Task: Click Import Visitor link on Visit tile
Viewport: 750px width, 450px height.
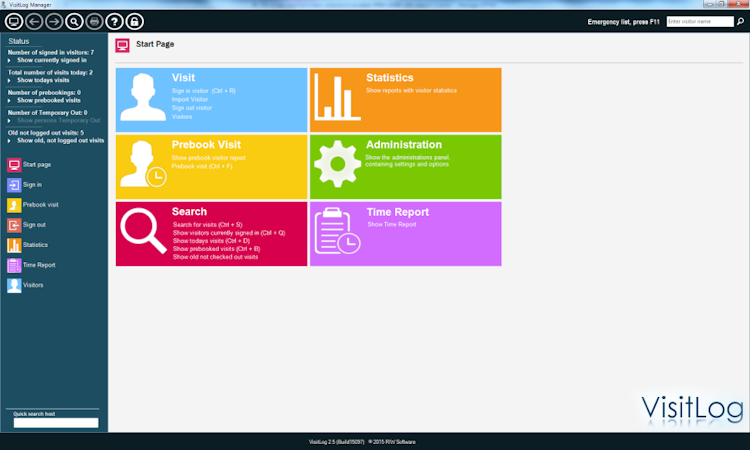Action: pos(190,99)
